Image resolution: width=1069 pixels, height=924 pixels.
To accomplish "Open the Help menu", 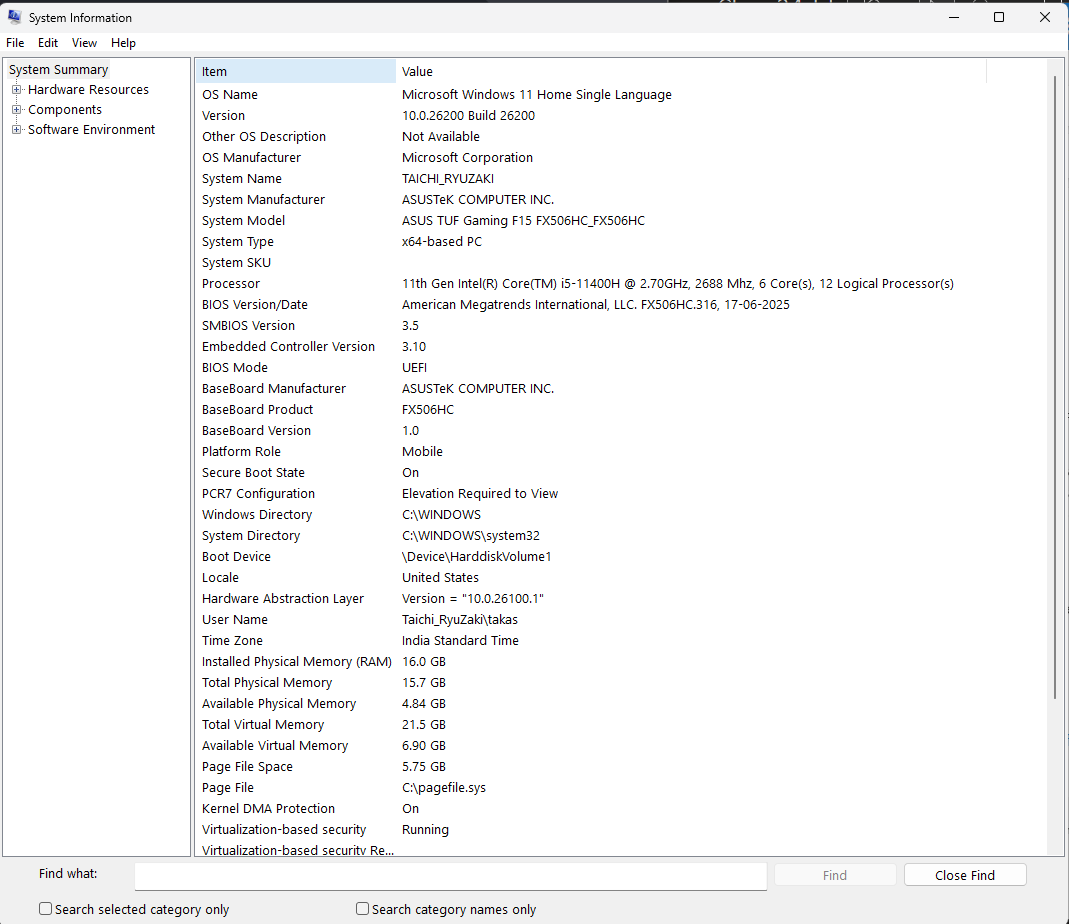I will coord(123,43).
